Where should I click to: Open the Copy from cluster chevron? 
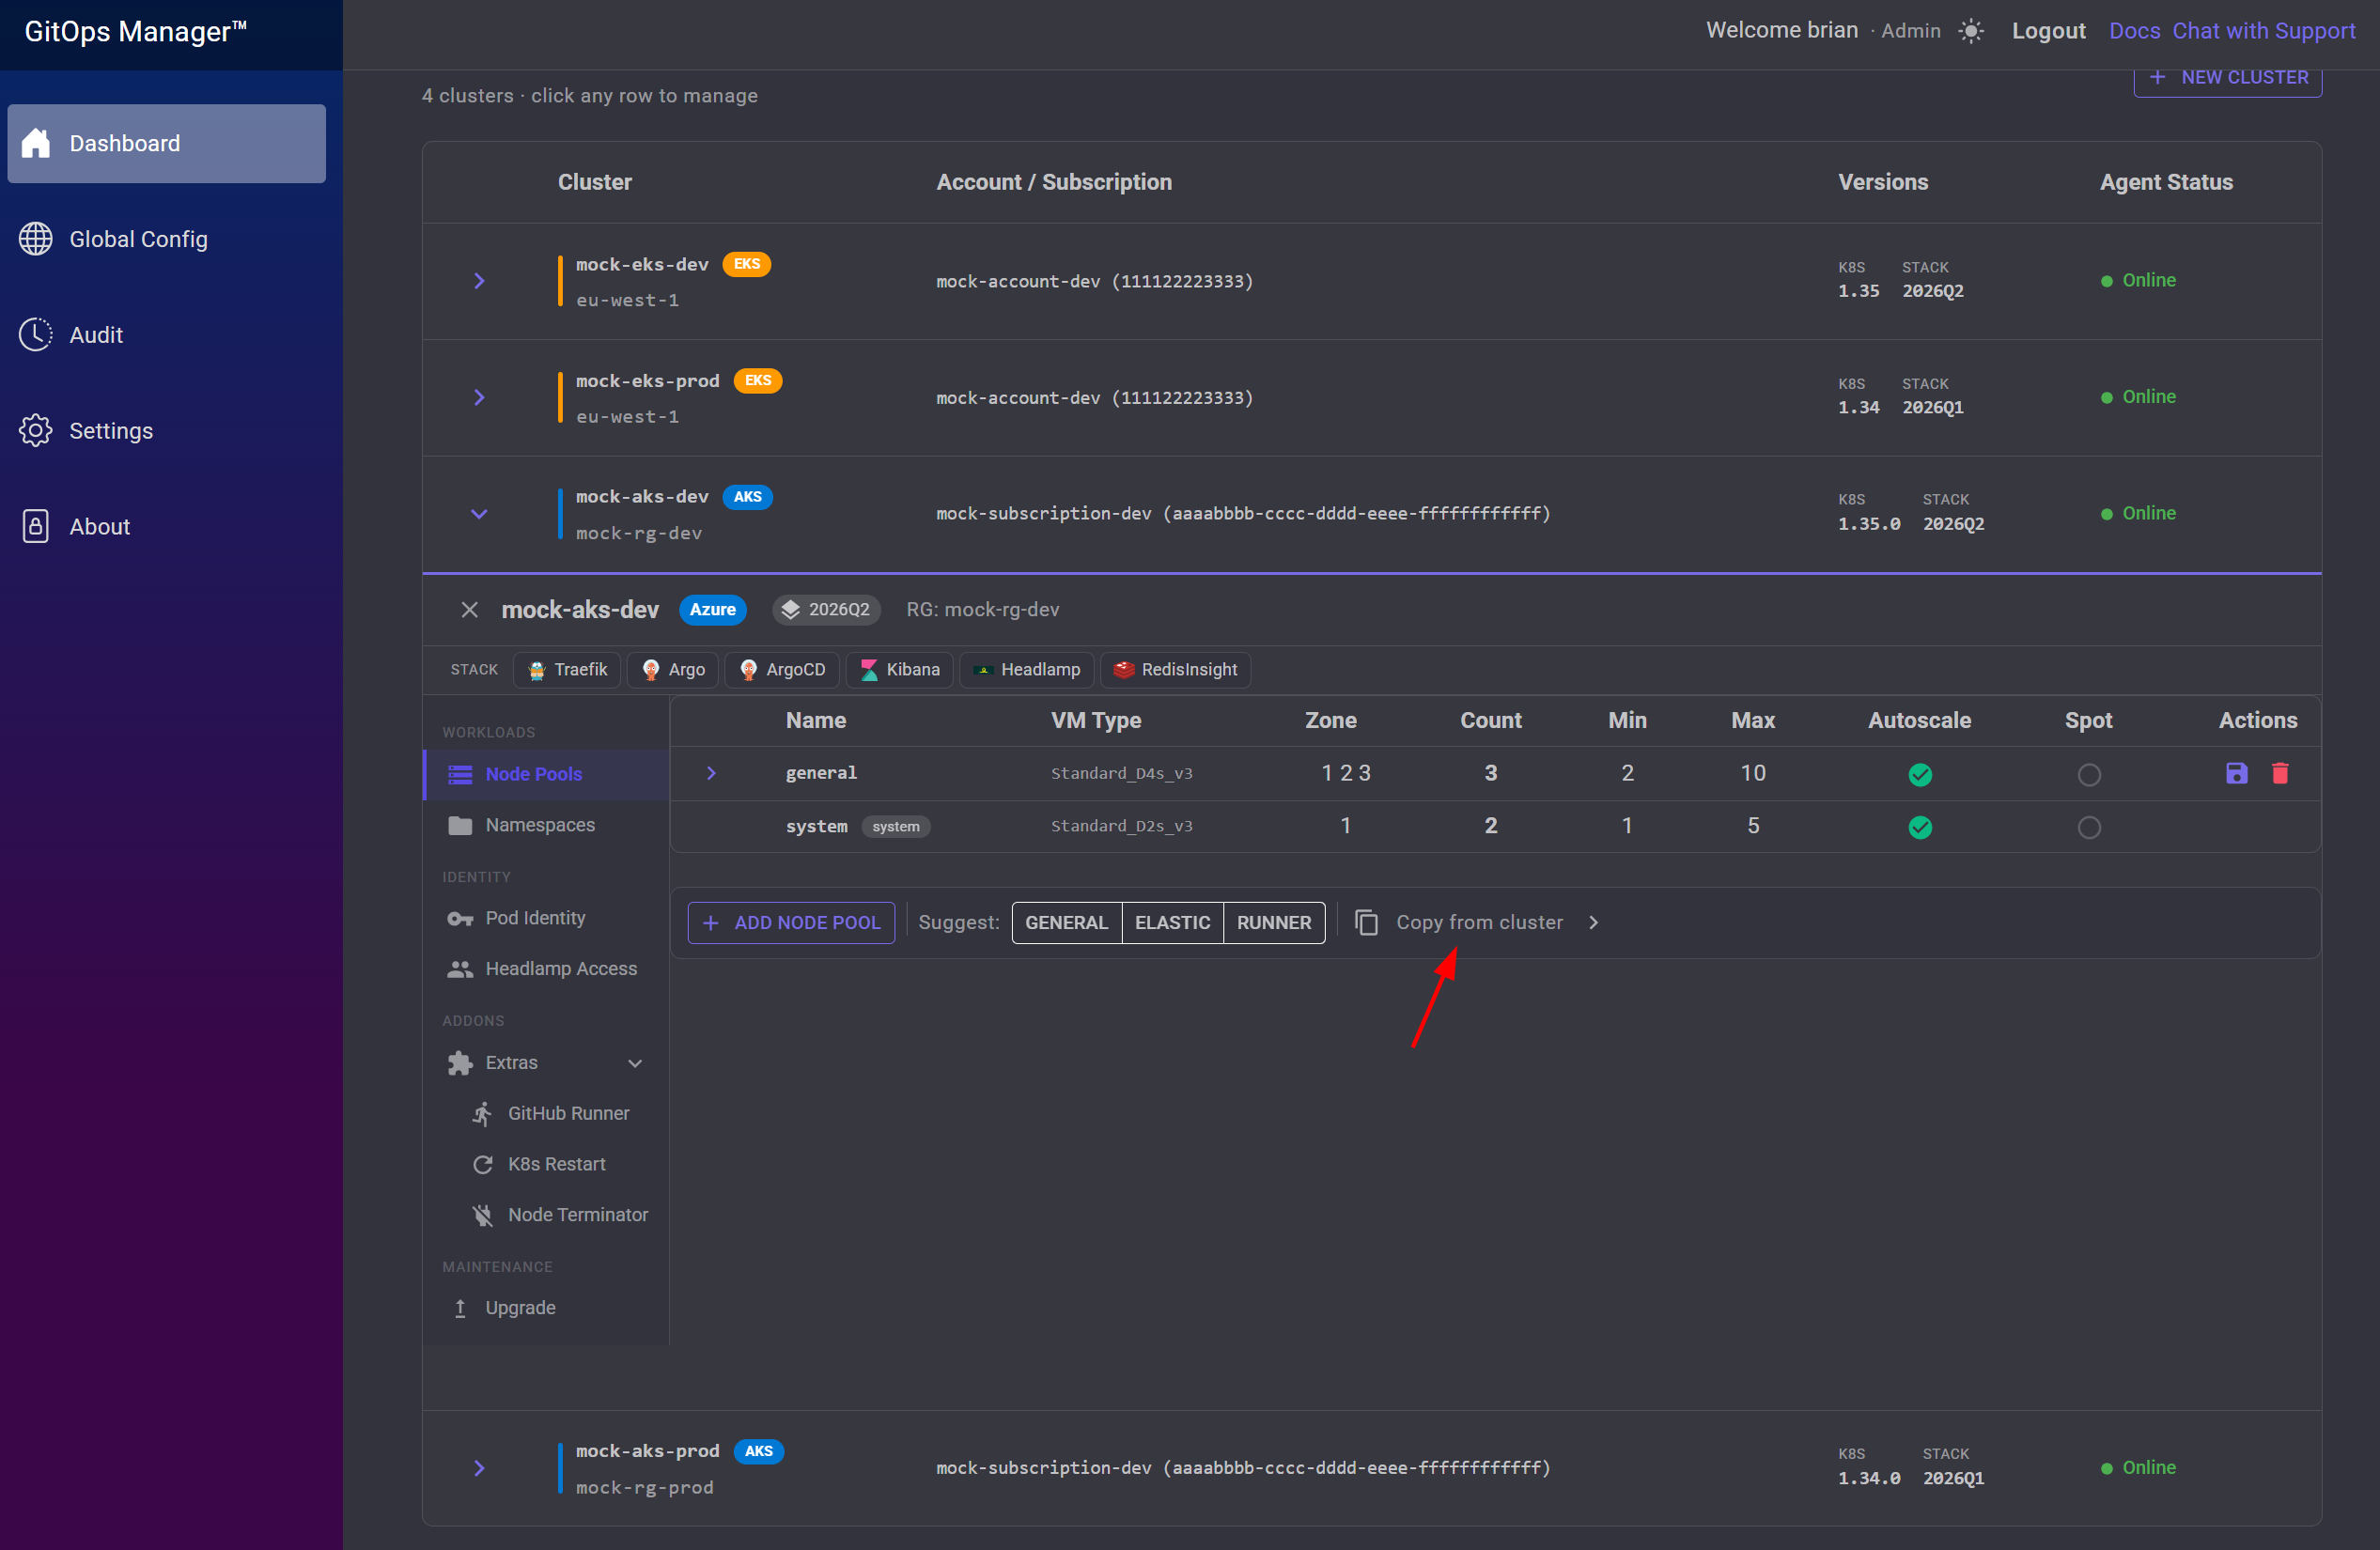[x=1593, y=923]
